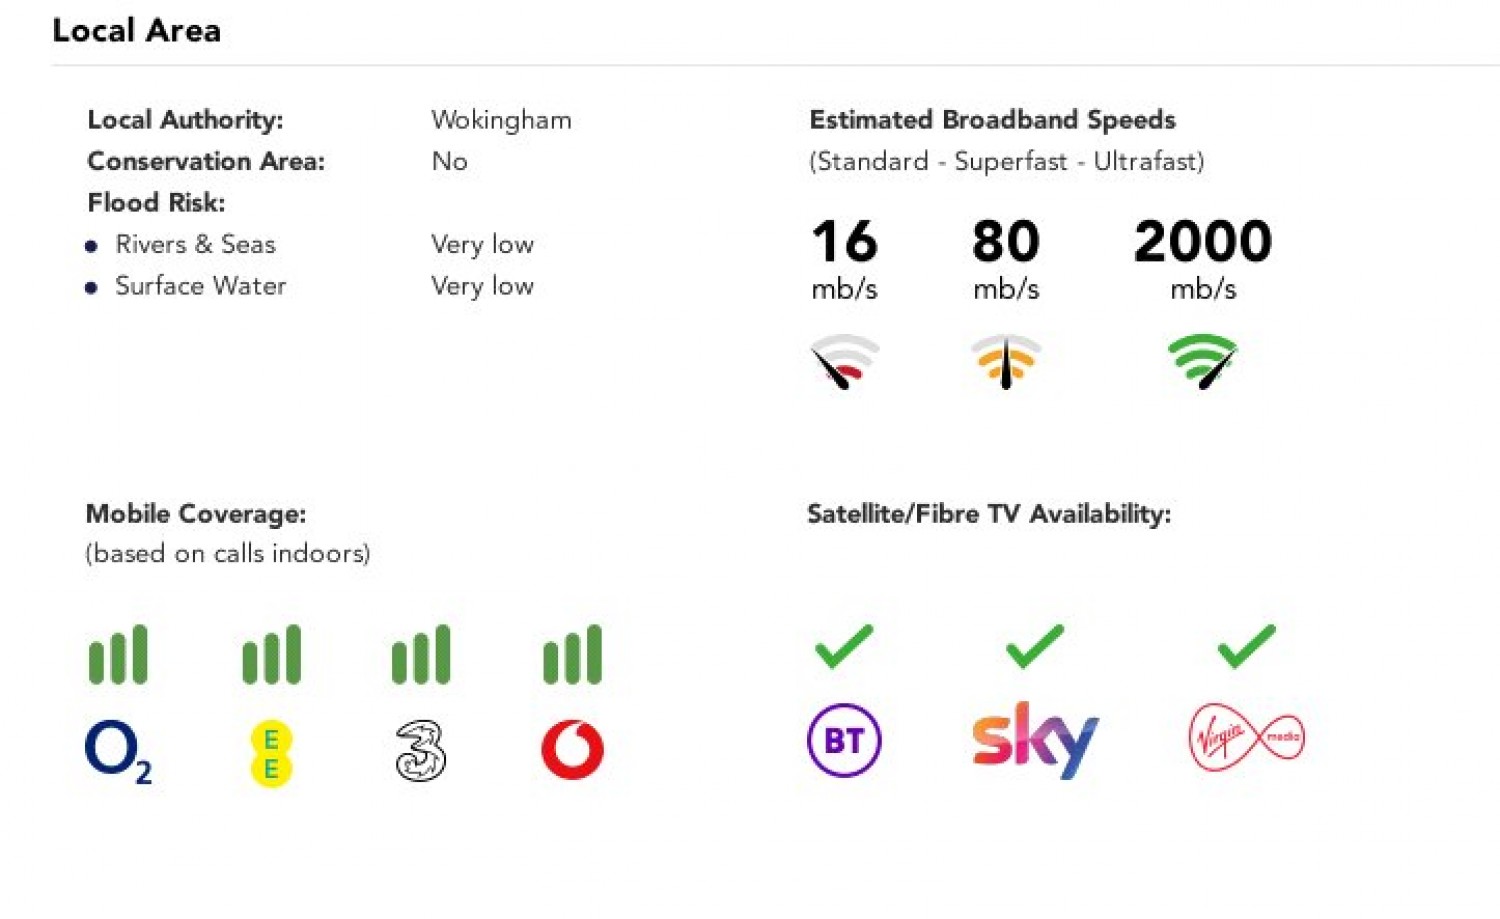
Task: Click the 2000 mb/s ultrafast speed figure
Action: coord(1203,242)
